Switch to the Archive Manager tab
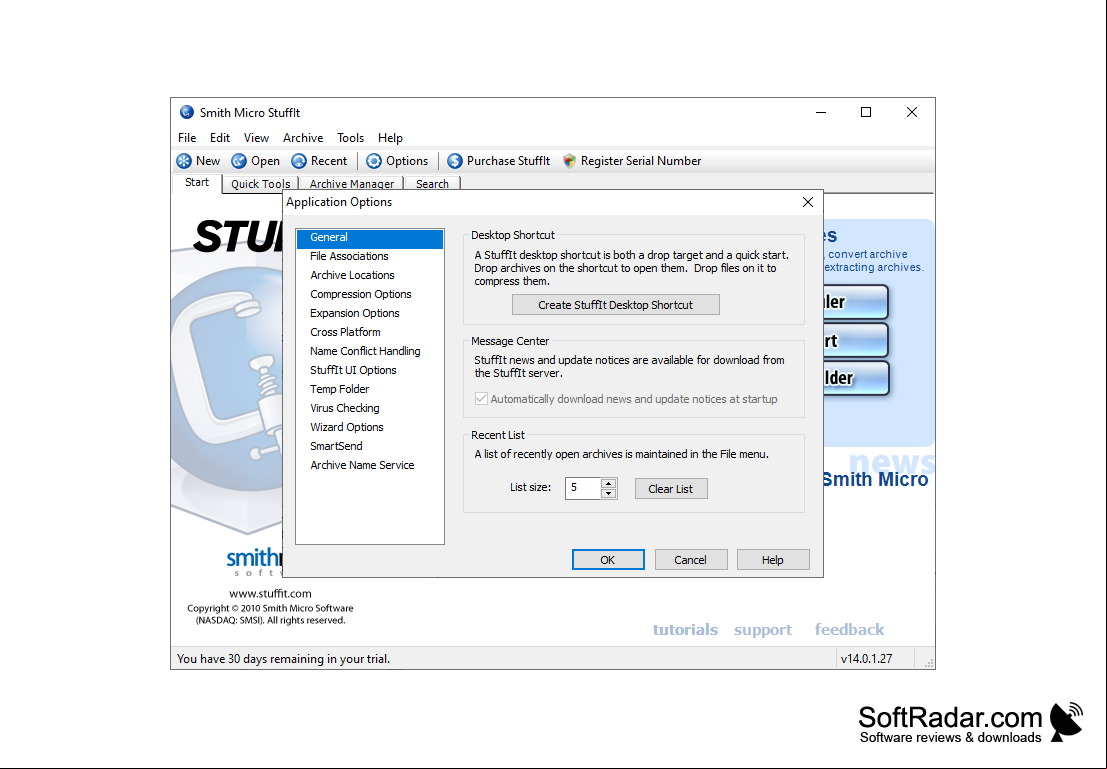The height and width of the screenshot is (769, 1107). point(352,184)
